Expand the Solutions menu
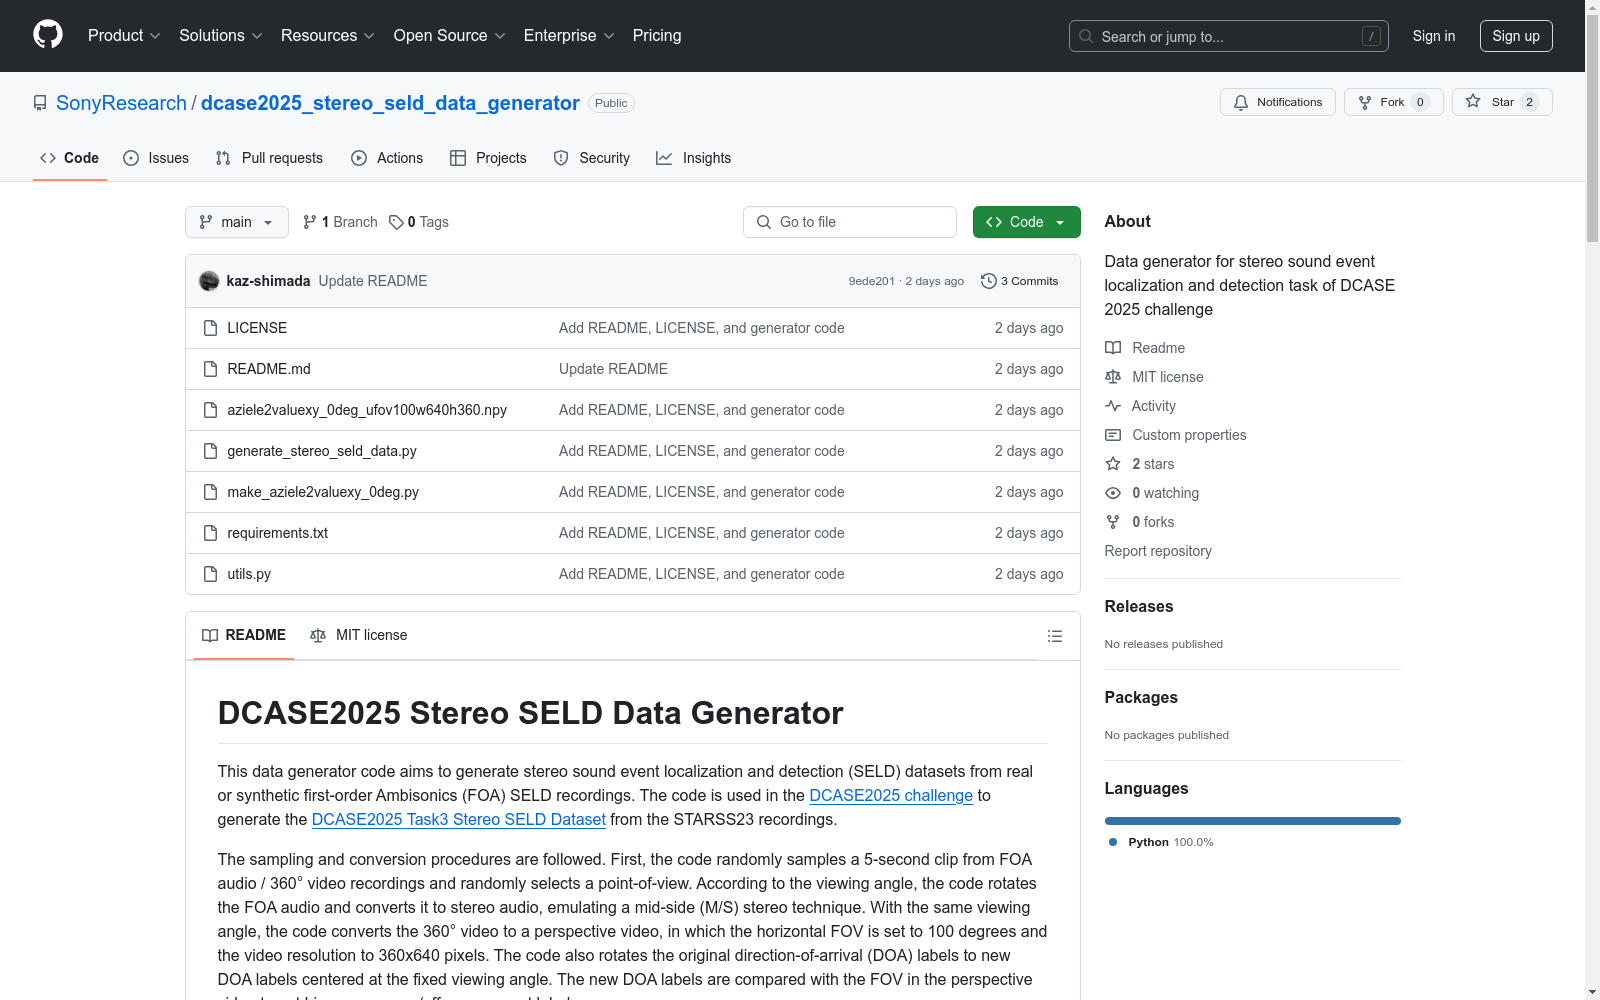The height and width of the screenshot is (1000, 1600). [x=221, y=36]
